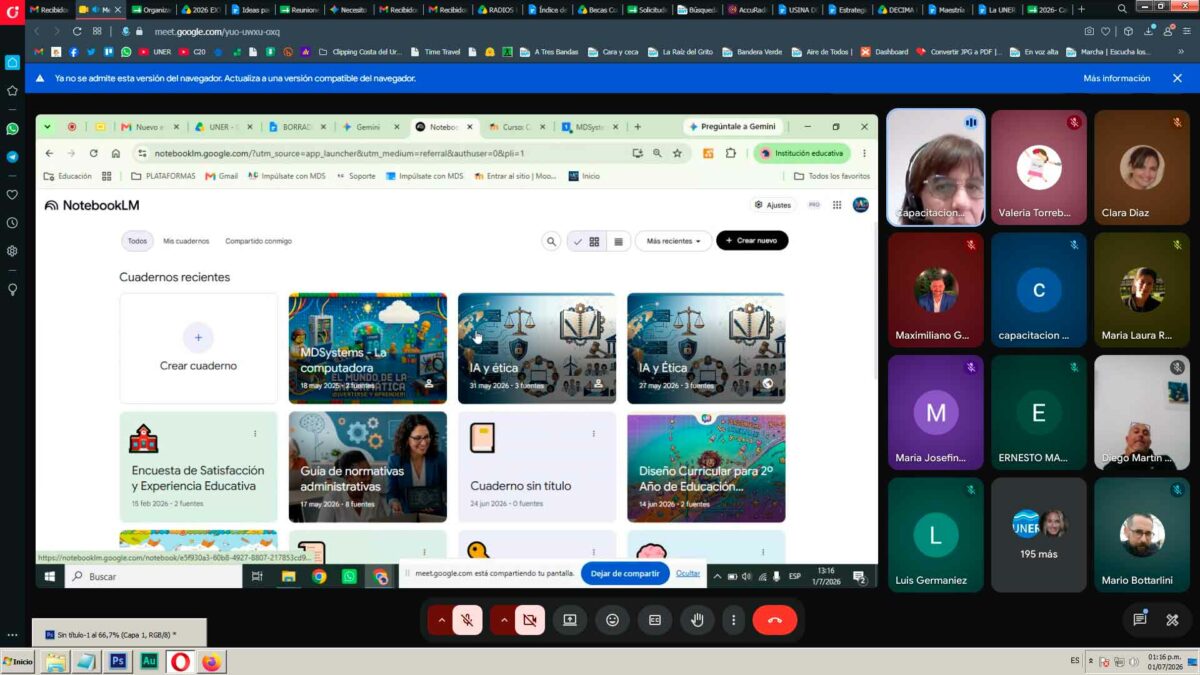1200x675 pixels.
Task: Select the Mis cuadernos tab
Action: point(186,241)
